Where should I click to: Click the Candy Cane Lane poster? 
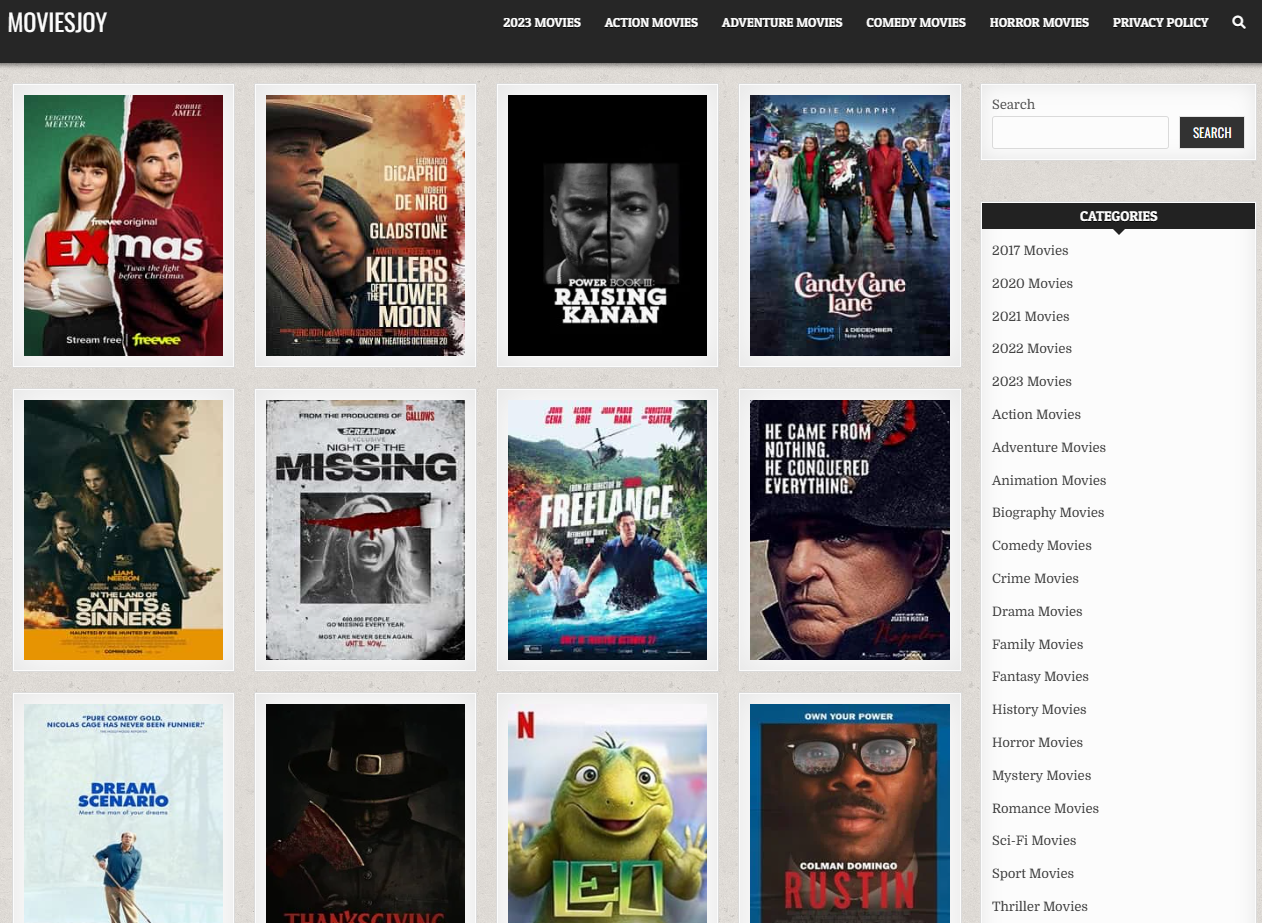[849, 225]
